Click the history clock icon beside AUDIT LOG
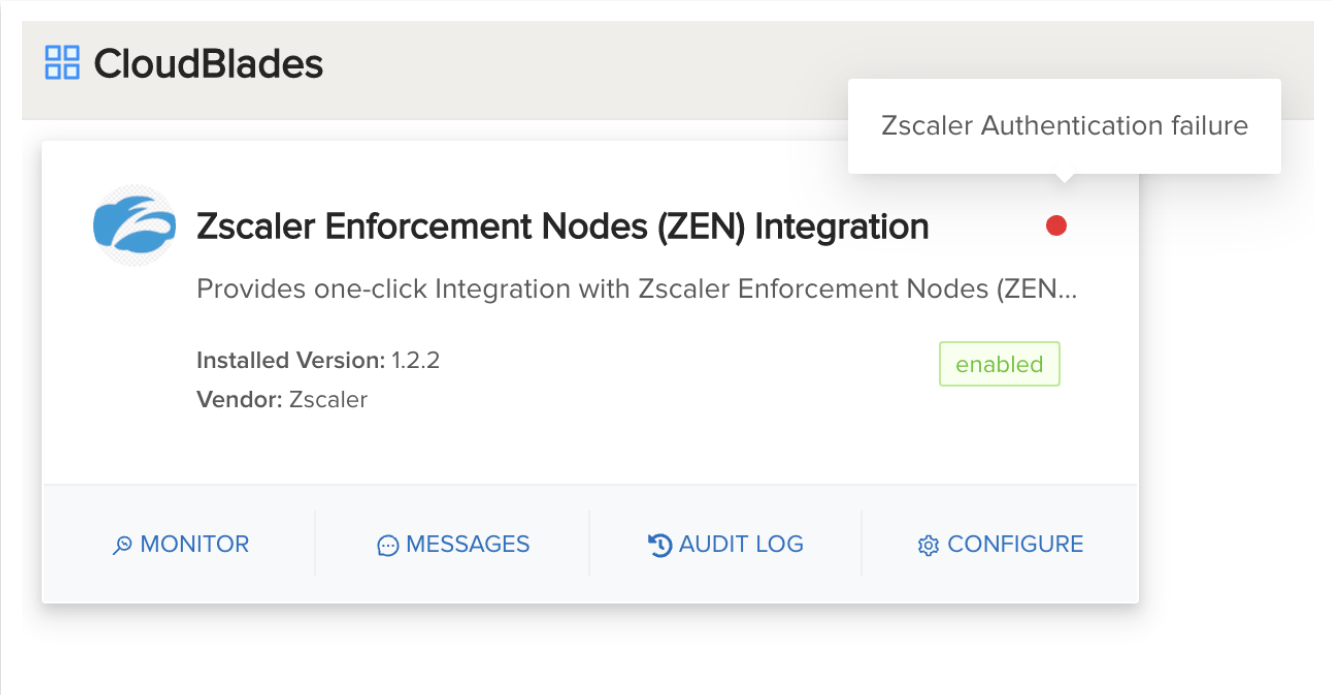Screen dimensions: 1334x695 (x=660, y=545)
